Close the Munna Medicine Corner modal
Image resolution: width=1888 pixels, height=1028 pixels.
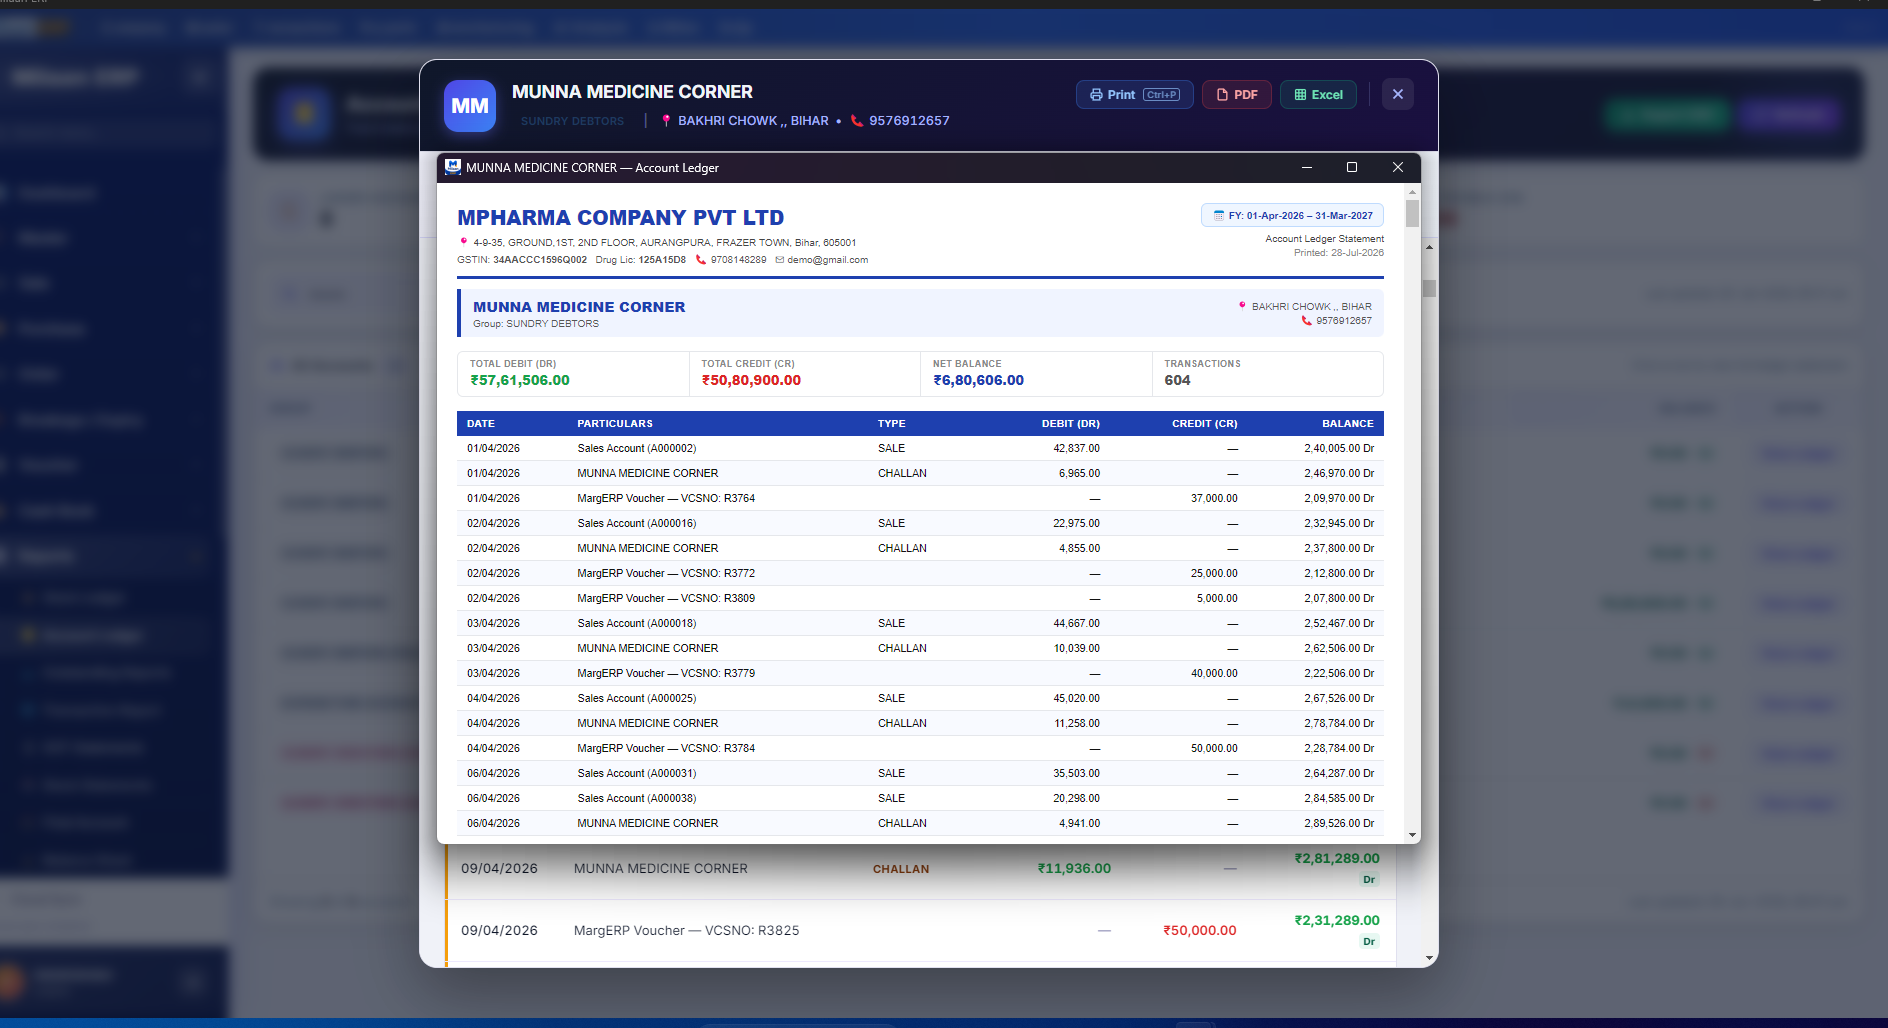tap(1398, 94)
